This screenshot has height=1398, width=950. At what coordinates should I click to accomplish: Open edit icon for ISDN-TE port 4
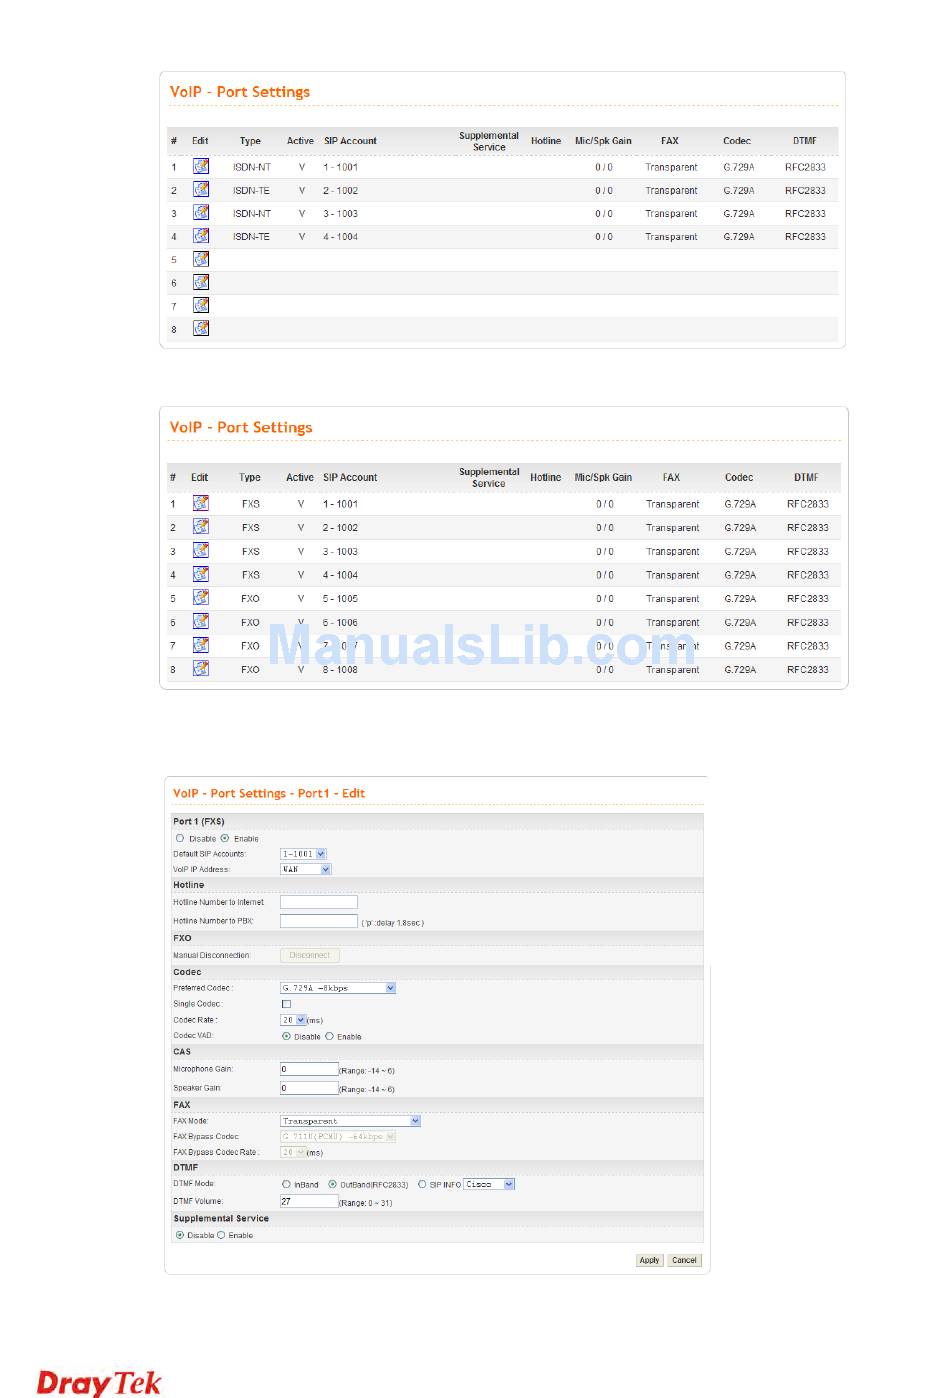[x=201, y=235]
